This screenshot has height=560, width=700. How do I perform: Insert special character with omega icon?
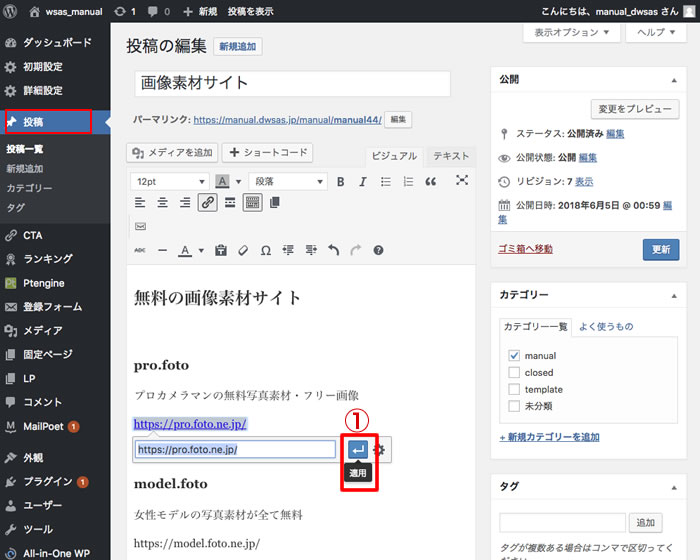(x=265, y=250)
